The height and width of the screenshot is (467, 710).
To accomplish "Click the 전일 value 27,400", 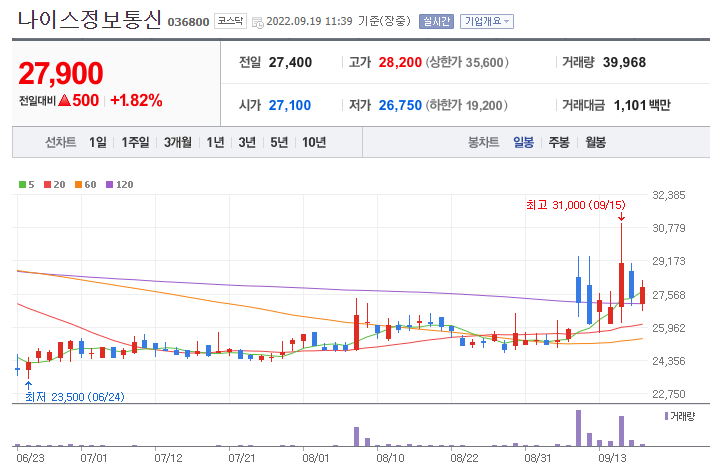I will pyautogui.click(x=290, y=62).
